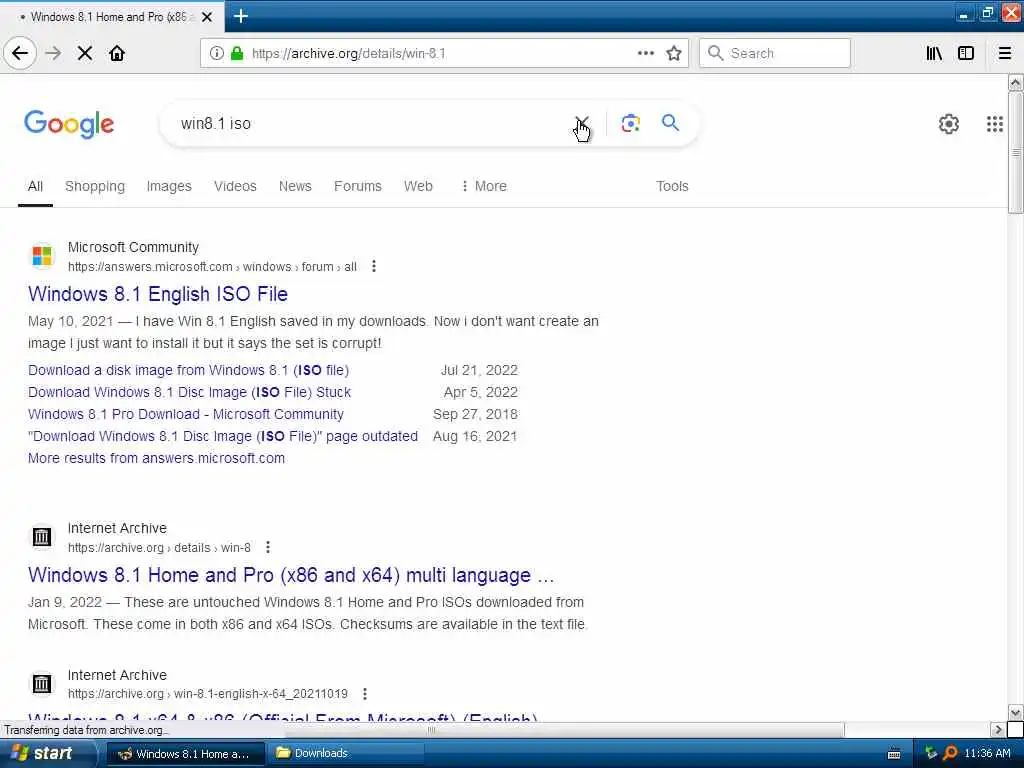Viewport: 1024px width, 768px height.
Task: Click the forward navigation arrow
Action: pos(54,53)
